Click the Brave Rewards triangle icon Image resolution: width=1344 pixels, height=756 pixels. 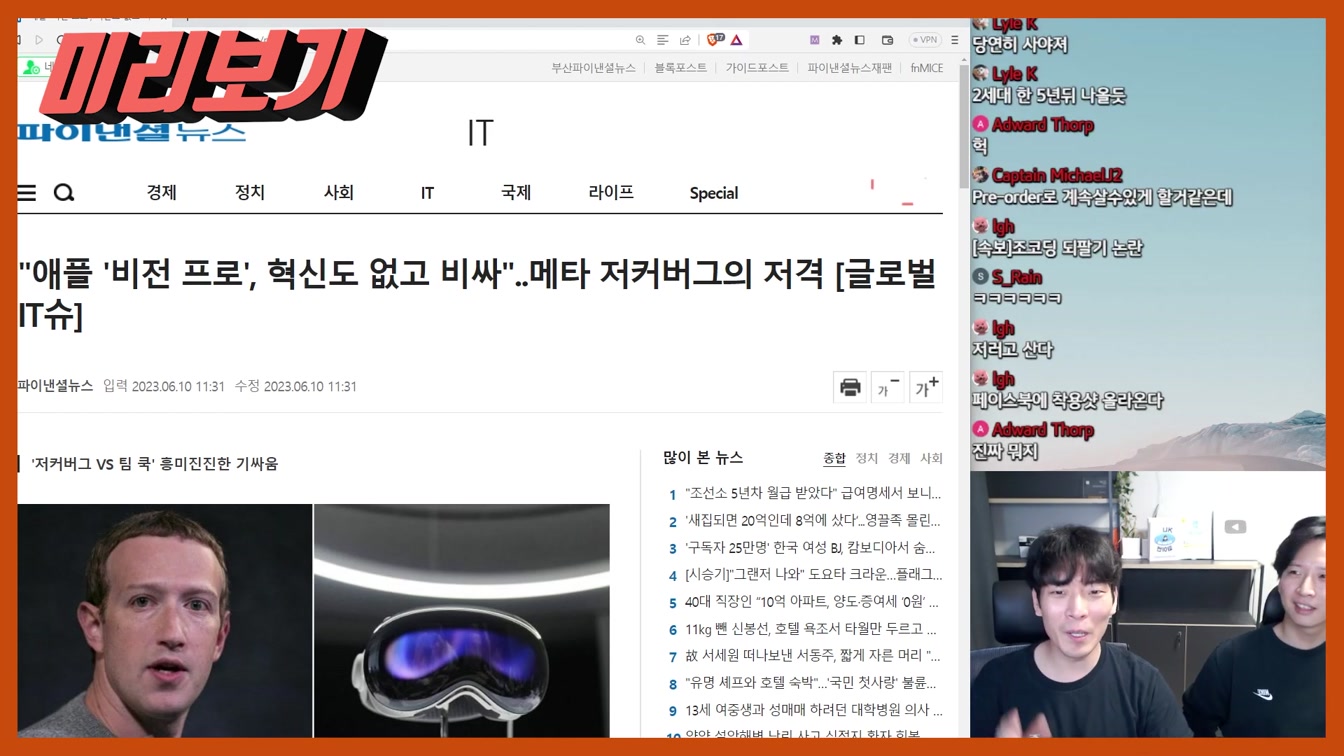point(737,40)
